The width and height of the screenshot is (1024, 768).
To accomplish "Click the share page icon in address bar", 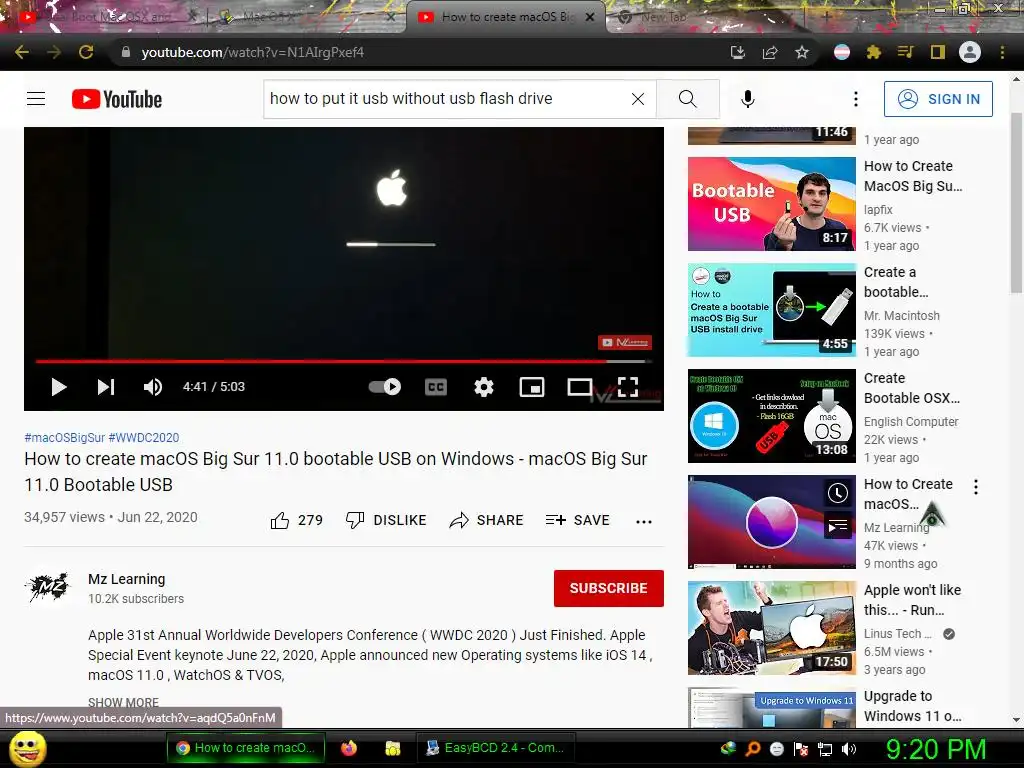I will pyautogui.click(x=770, y=52).
